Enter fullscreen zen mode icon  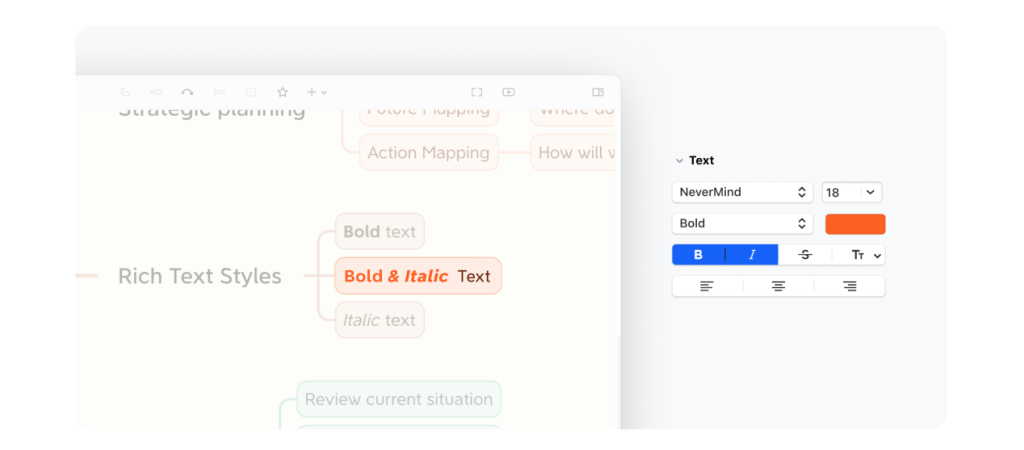[x=477, y=92]
